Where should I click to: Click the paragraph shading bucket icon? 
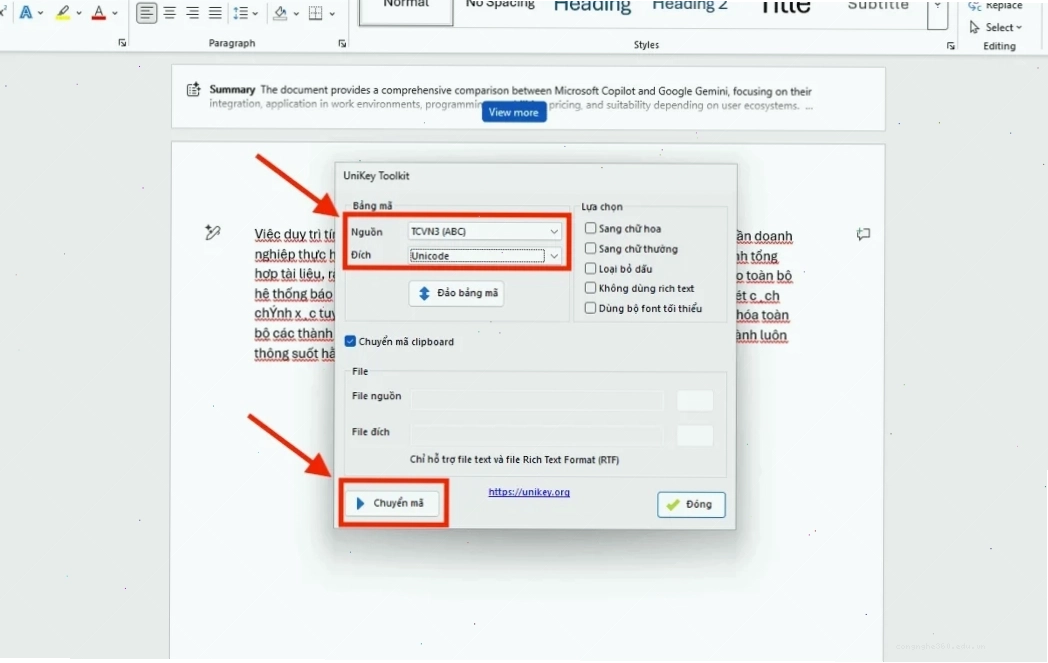click(x=281, y=13)
